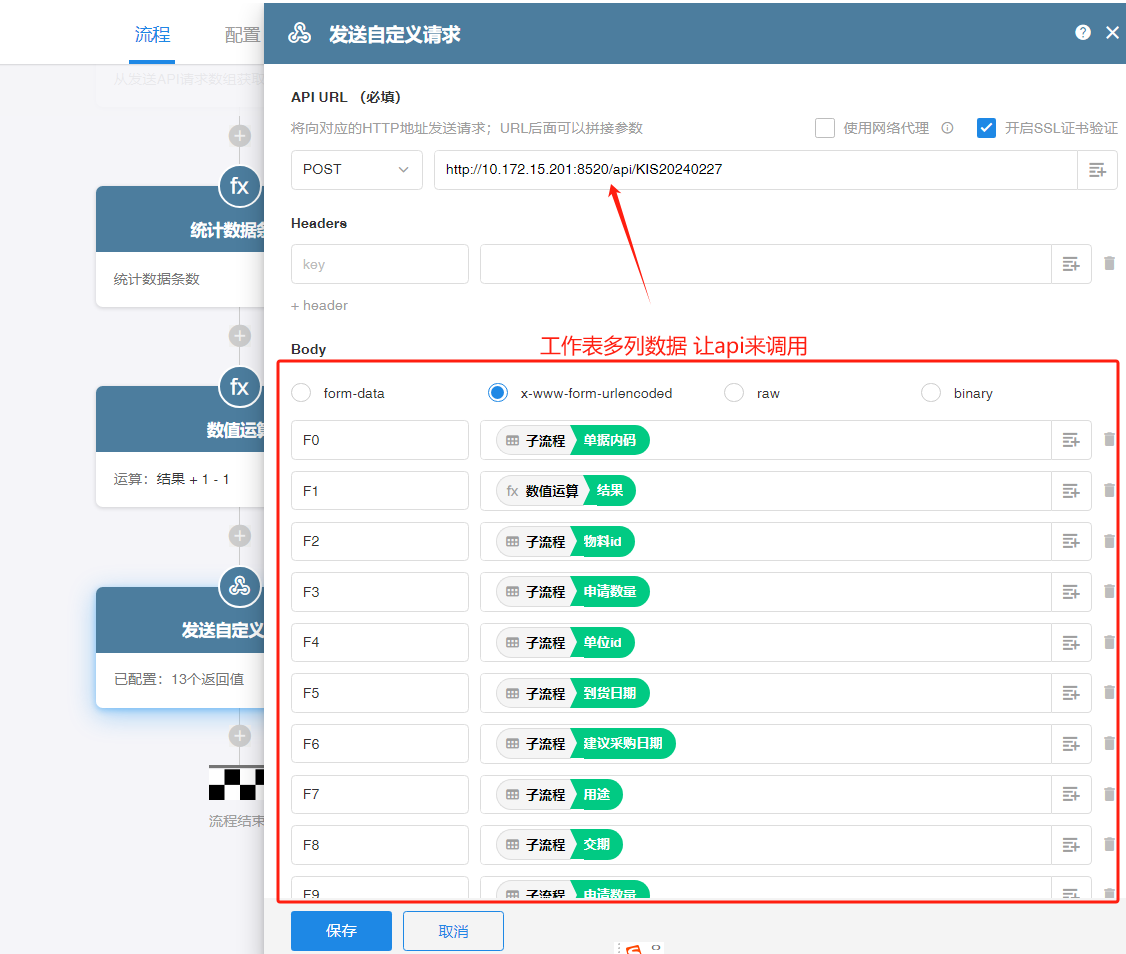This screenshot has height=954, width=1126.
Task: Open field selector for API URL
Action: click(x=1097, y=170)
